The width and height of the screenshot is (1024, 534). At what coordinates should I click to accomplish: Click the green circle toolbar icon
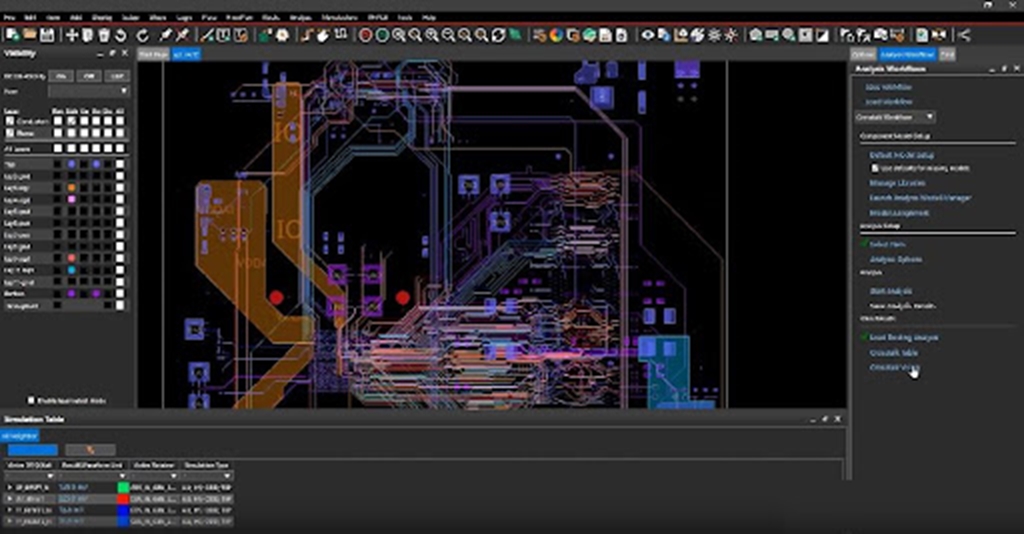click(382, 35)
